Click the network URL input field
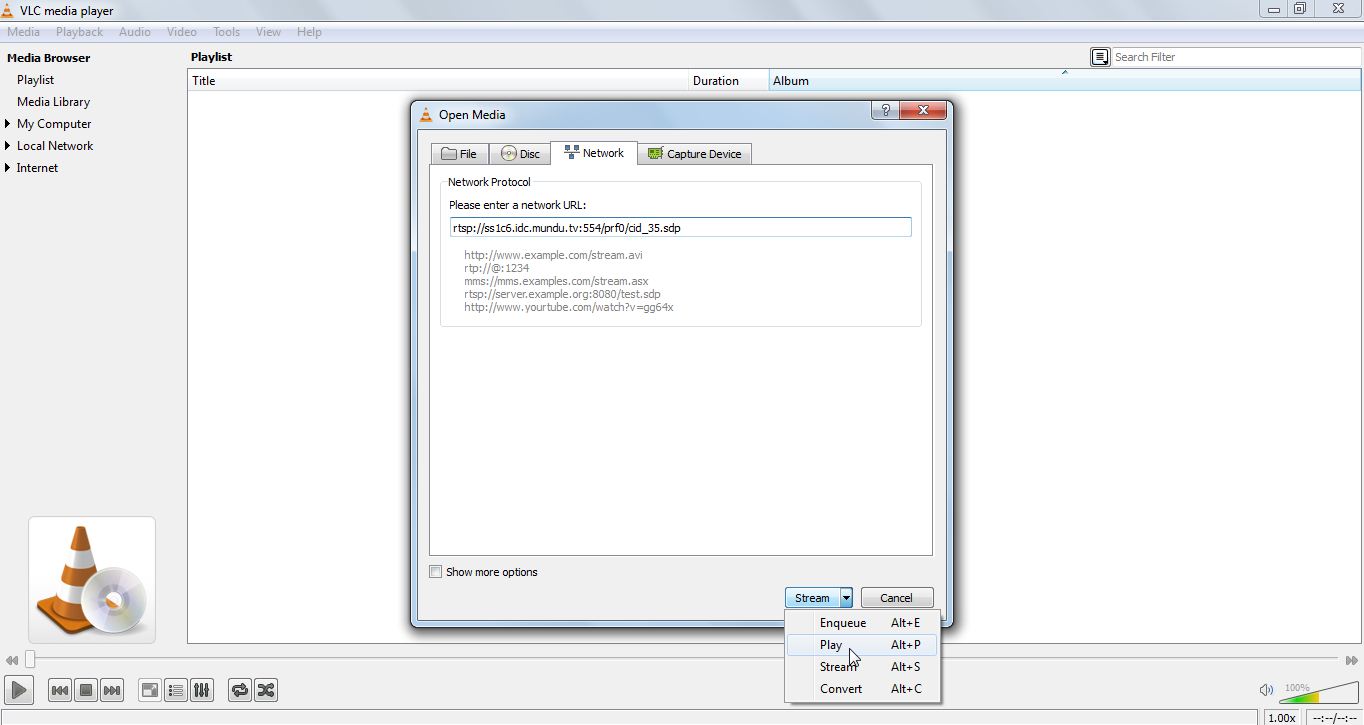Image resolution: width=1364 pixels, height=725 pixels. pyautogui.click(x=680, y=228)
